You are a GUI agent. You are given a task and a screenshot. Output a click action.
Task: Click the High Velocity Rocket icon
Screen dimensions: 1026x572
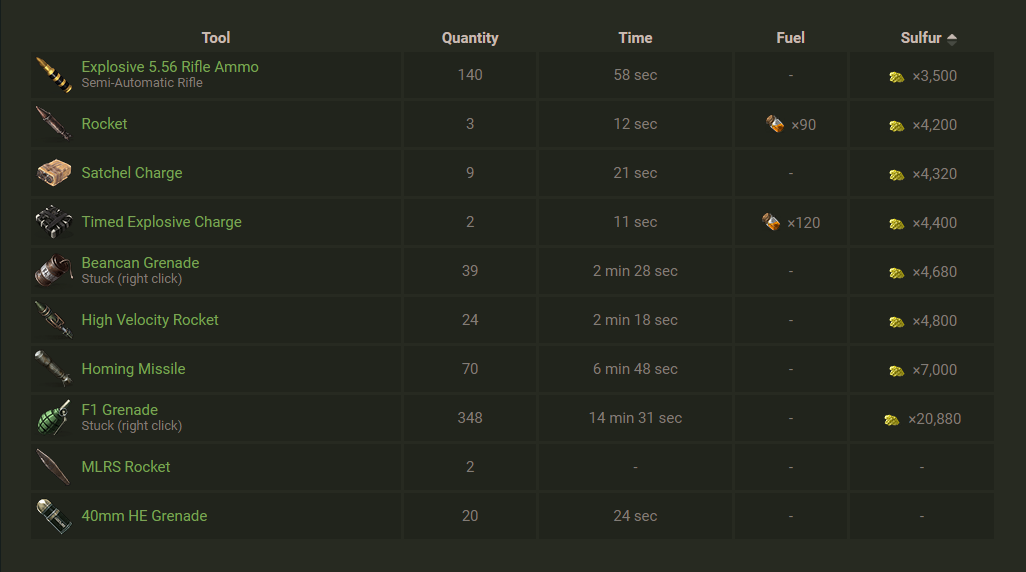point(53,320)
